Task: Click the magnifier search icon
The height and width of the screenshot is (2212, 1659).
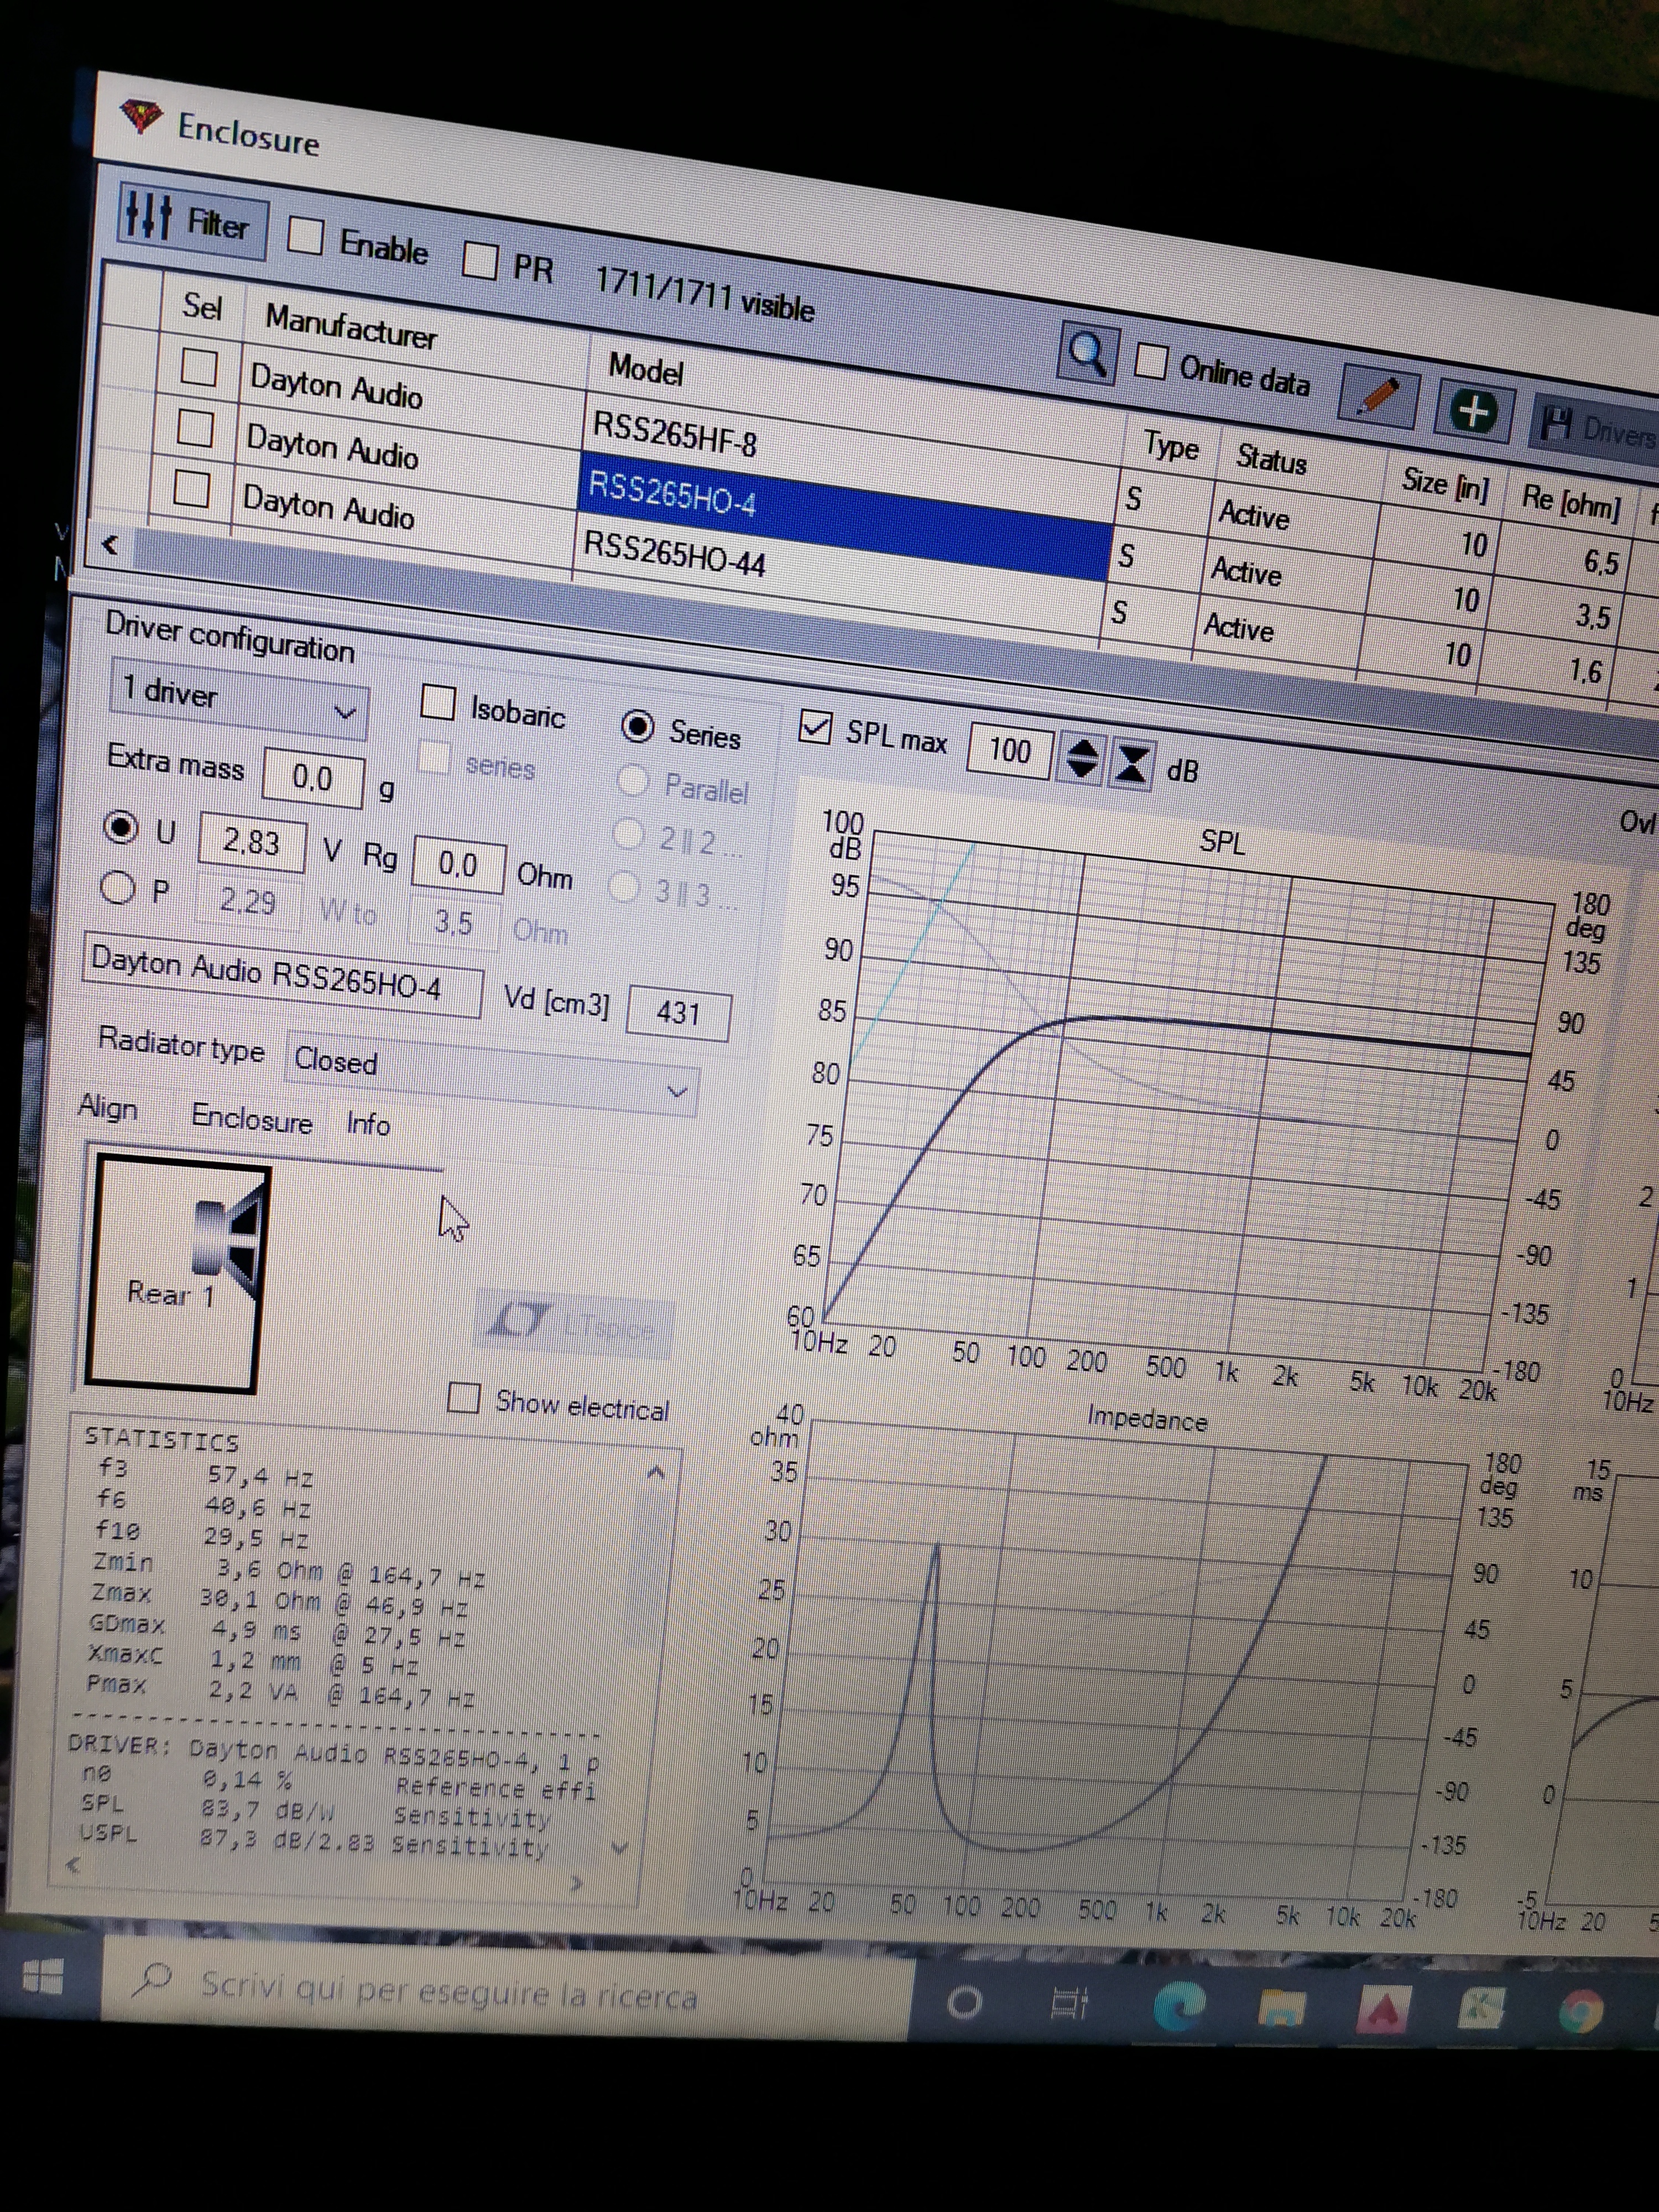Action: pyautogui.click(x=1087, y=354)
